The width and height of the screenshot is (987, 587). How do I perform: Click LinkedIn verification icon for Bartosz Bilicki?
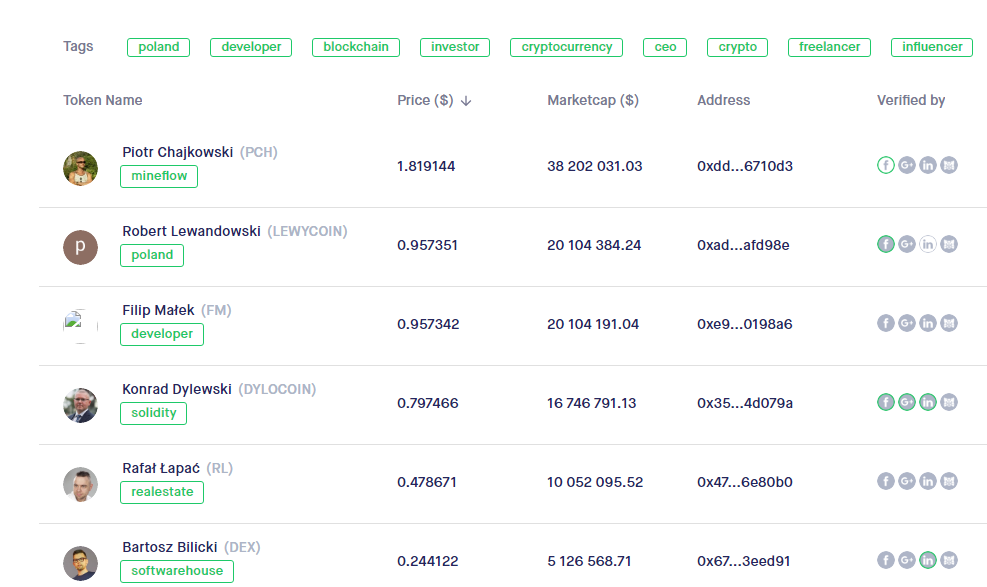(x=928, y=560)
